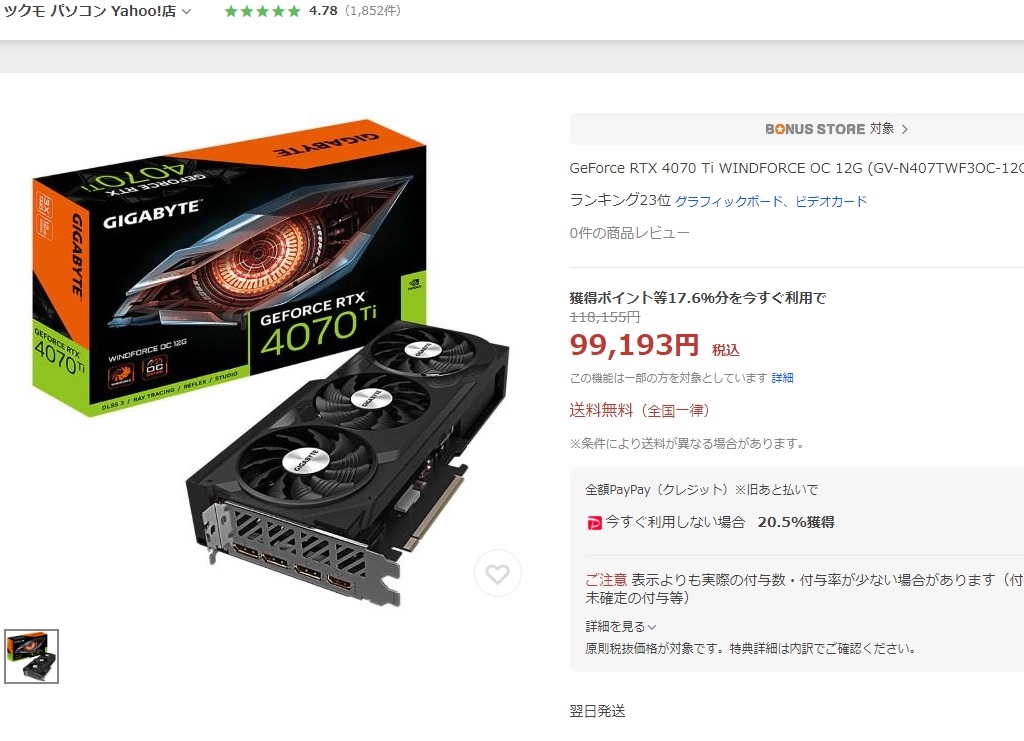Image resolution: width=1024 pixels, height=741 pixels.
Task: Add product to favorites with heart icon
Action: [x=497, y=573]
